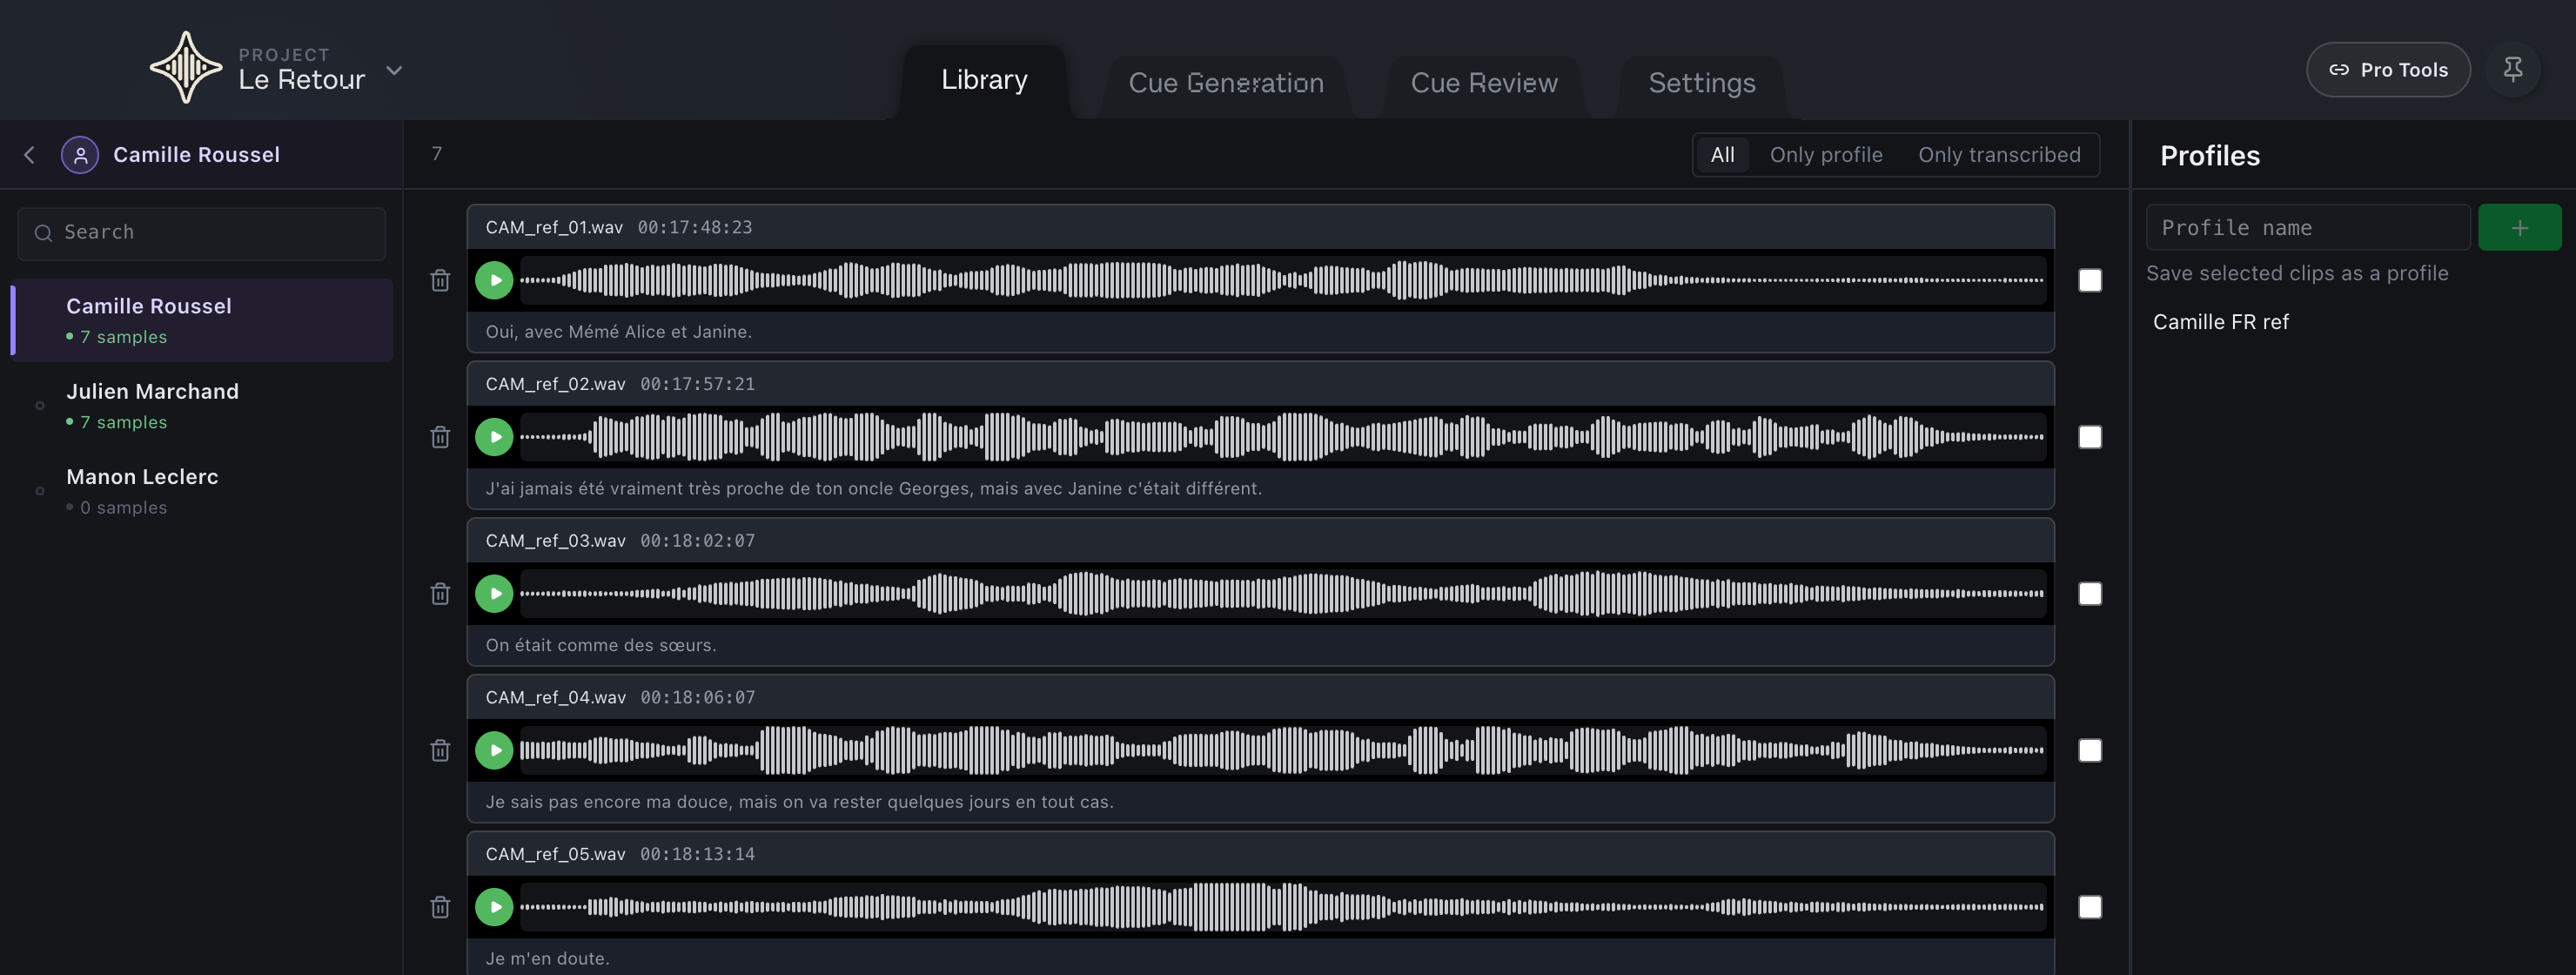Image resolution: width=2576 pixels, height=975 pixels.
Task: Click the pin icon in the top right
Action: pyautogui.click(x=2512, y=69)
